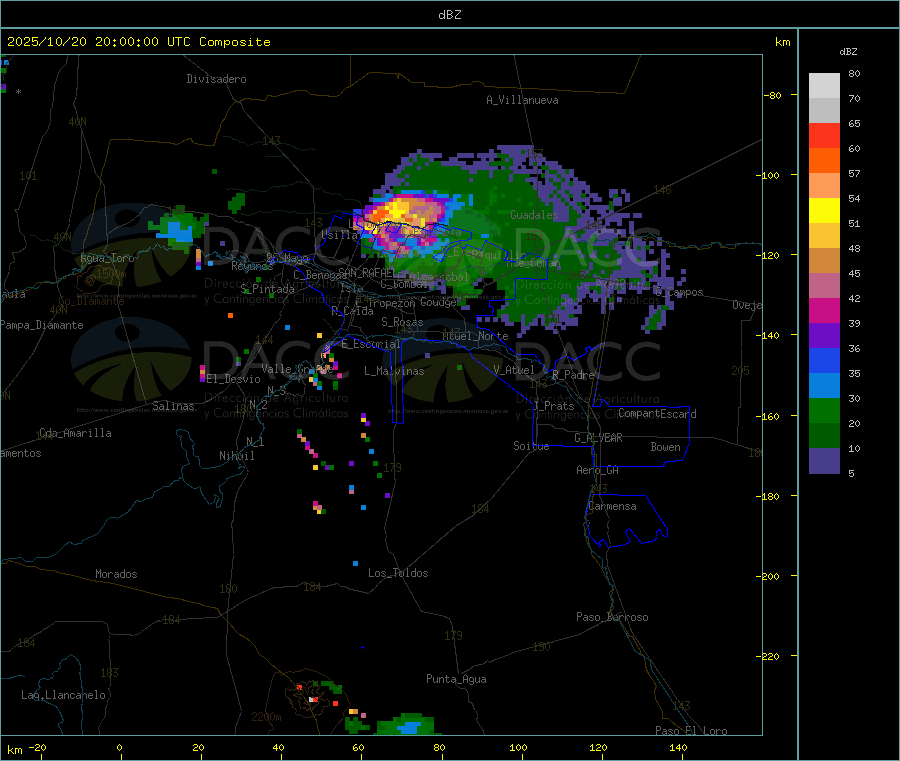Click the S_Pintada location label

click(x=267, y=289)
